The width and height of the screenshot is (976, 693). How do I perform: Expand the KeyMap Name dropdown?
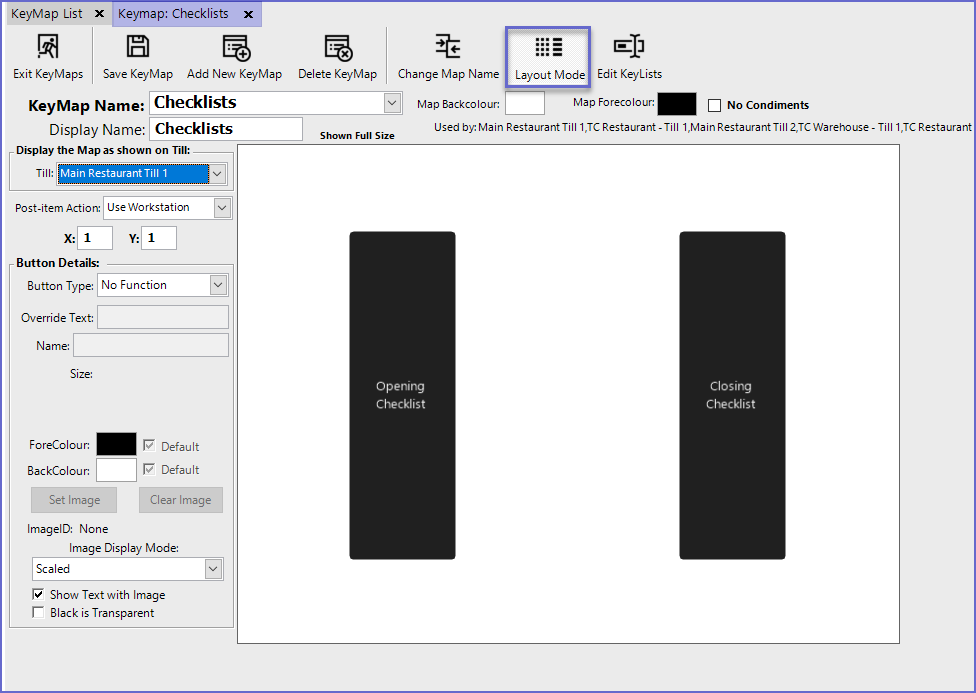pos(392,103)
